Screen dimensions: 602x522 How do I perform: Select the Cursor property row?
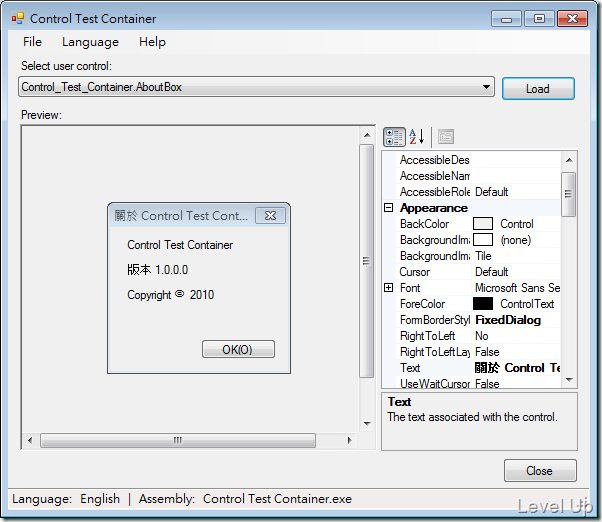(478, 272)
